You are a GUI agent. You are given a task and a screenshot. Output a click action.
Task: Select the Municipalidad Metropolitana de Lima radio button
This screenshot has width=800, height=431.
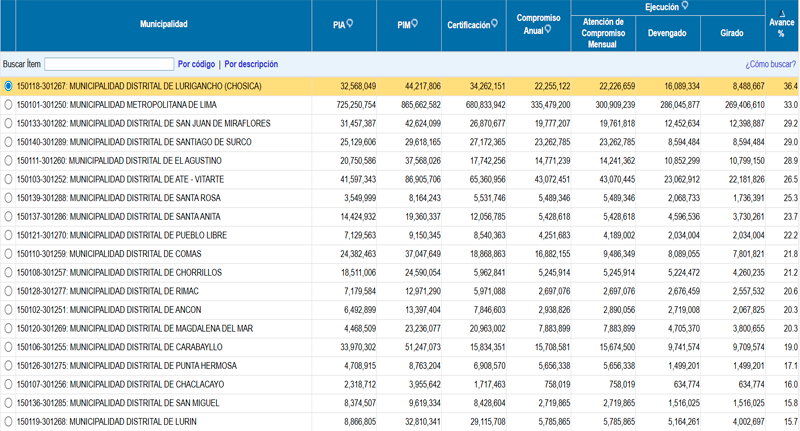[x=9, y=104]
